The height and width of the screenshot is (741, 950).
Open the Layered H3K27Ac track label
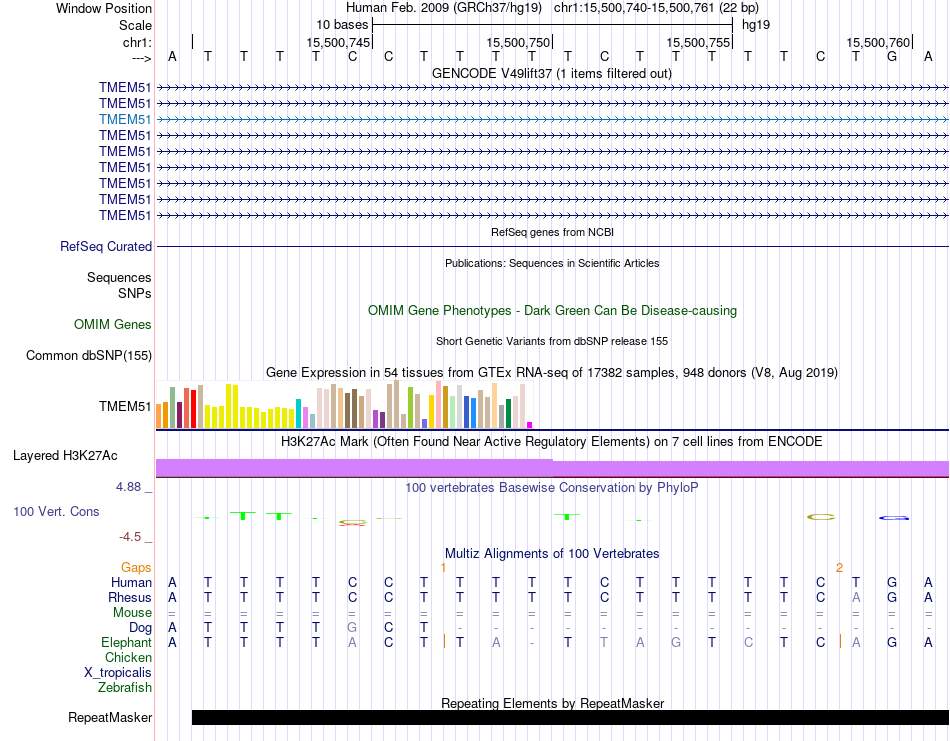(65, 456)
